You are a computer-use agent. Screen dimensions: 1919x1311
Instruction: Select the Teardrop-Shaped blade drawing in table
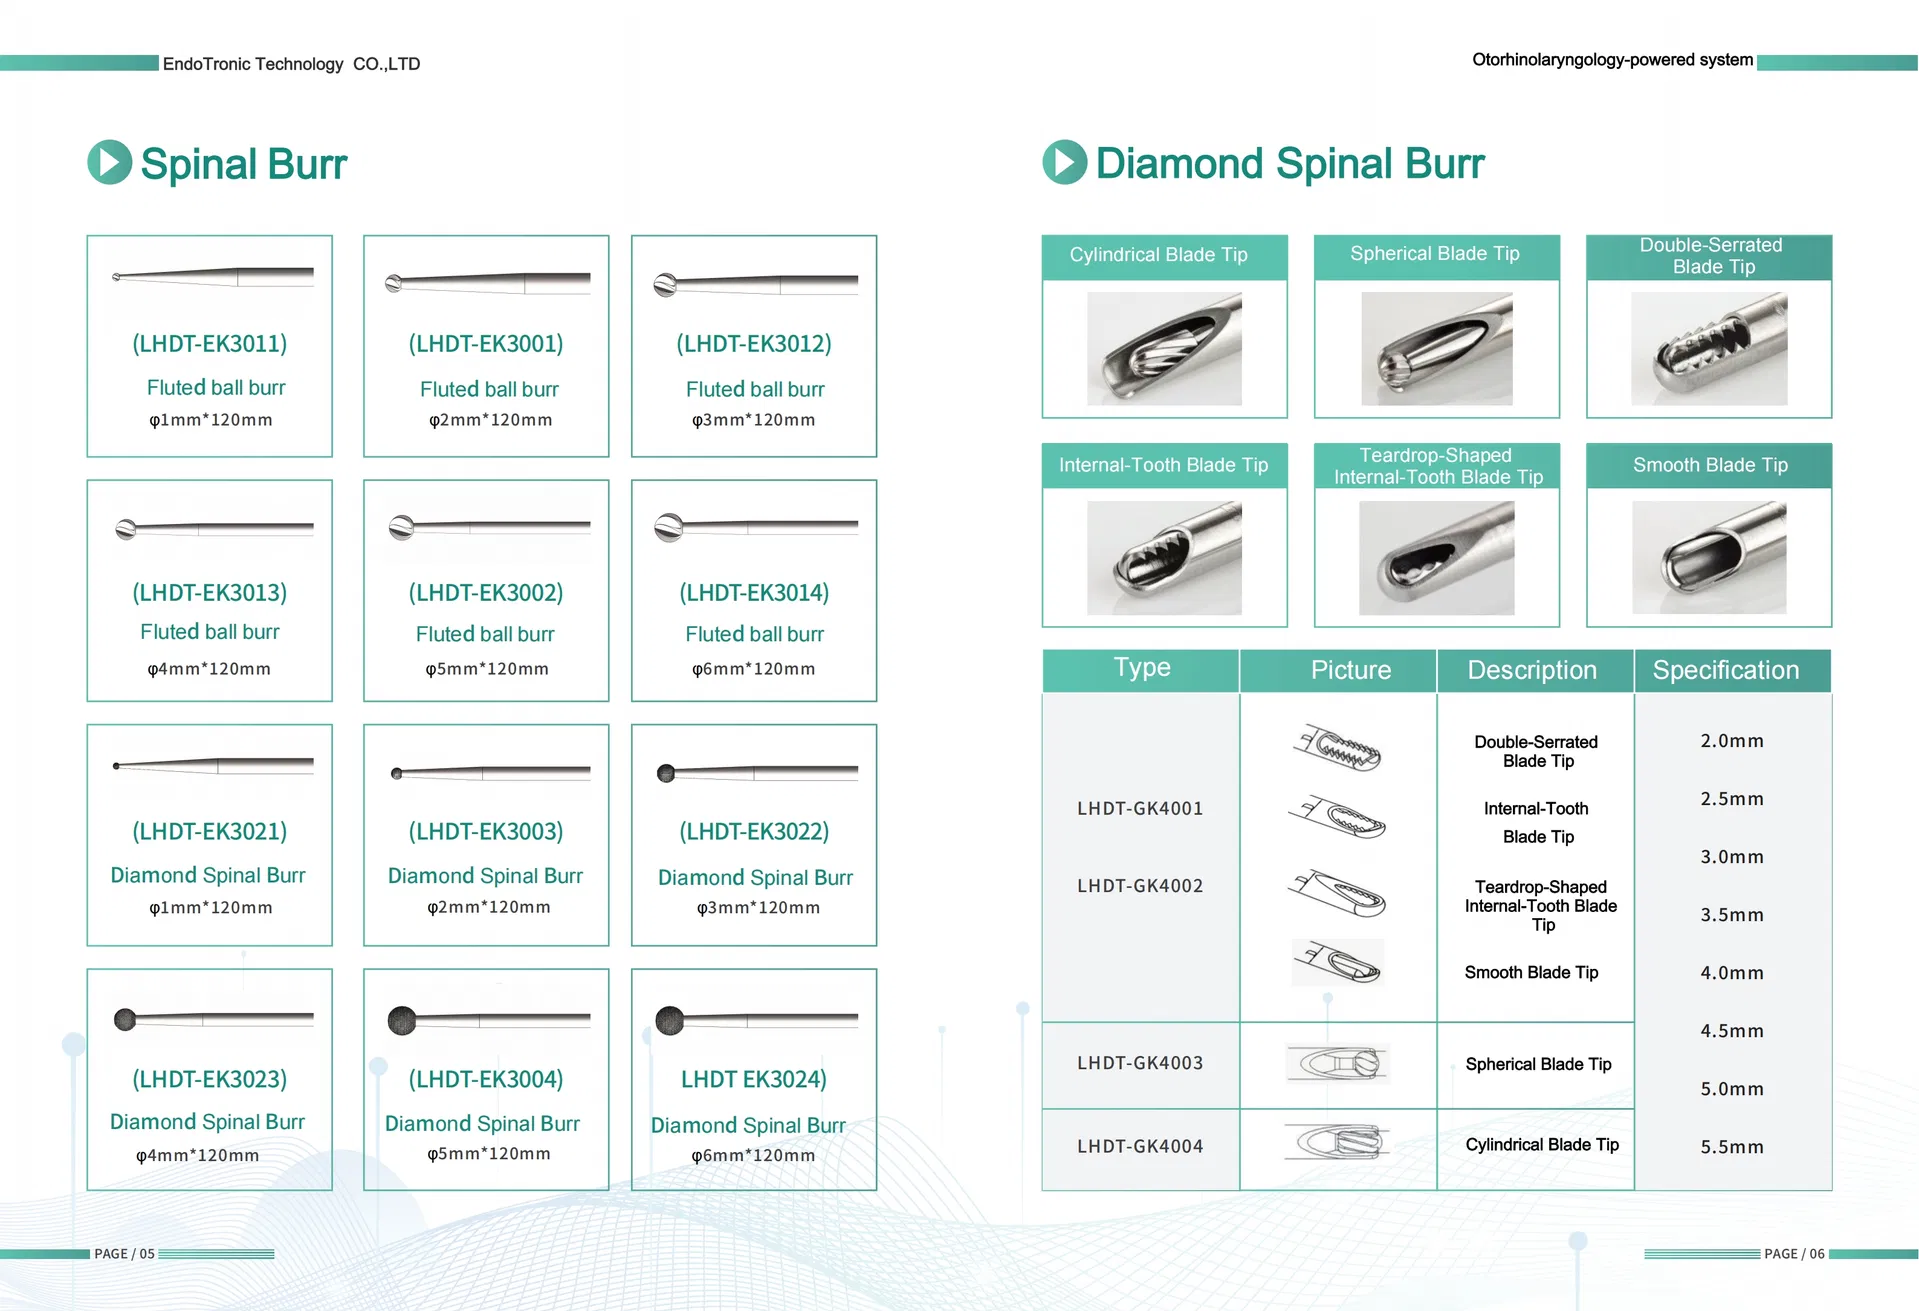1338,893
